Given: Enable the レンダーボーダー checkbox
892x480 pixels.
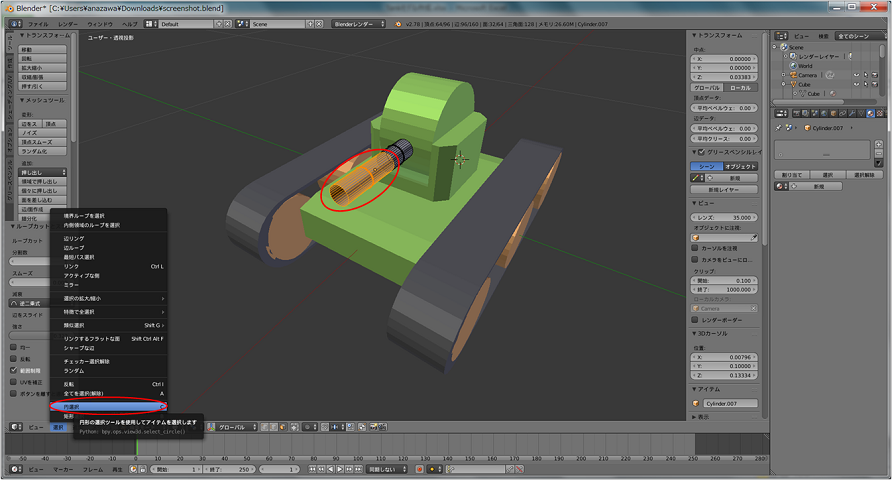Looking at the screenshot, I should 696,319.
